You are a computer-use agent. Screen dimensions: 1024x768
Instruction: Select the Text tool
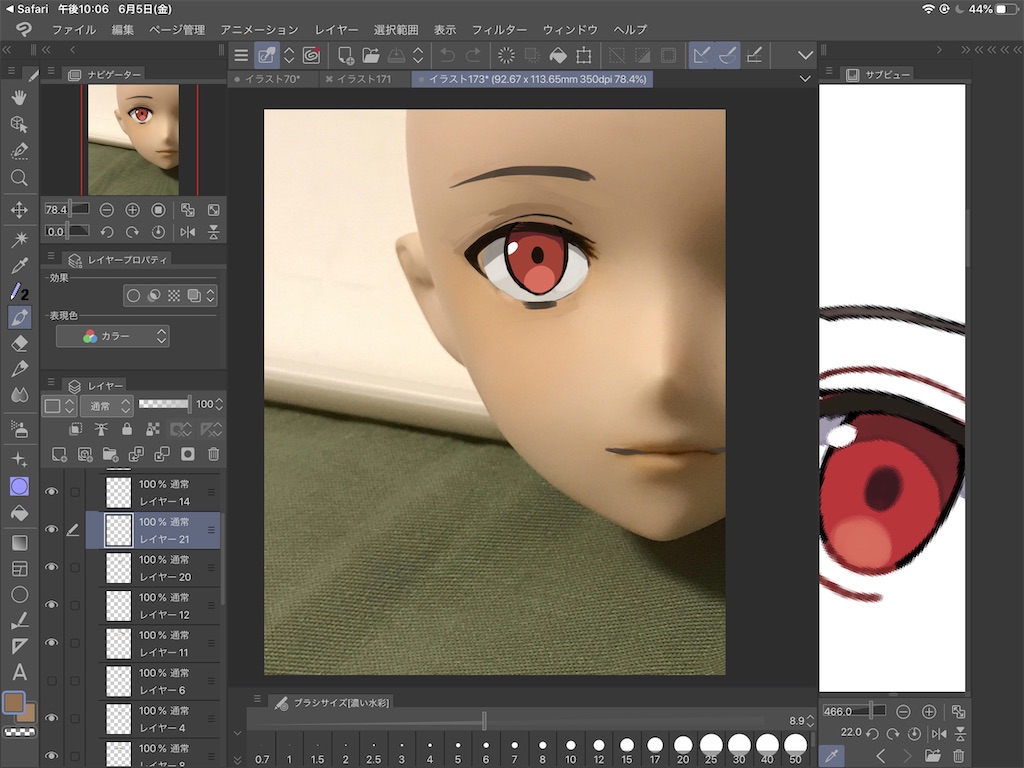tap(20, 672)
